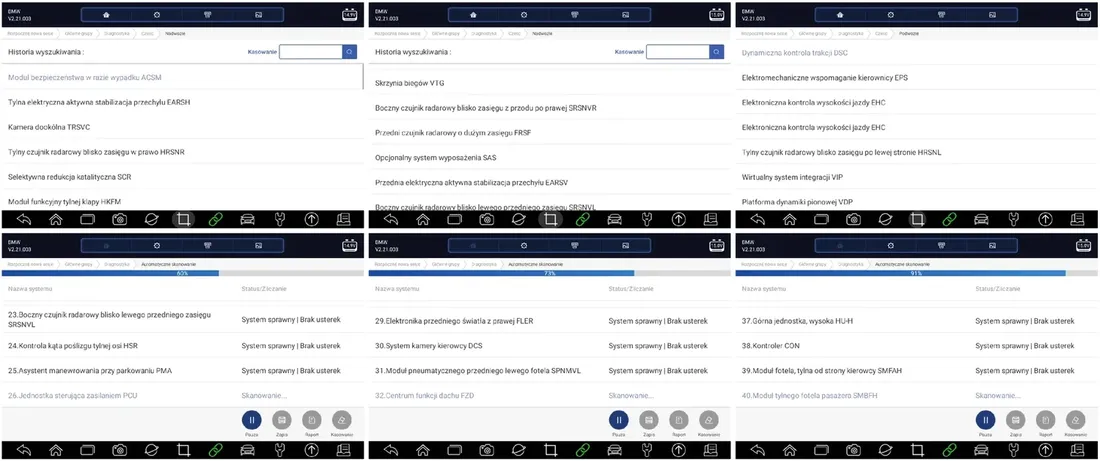Tap the grey Zapis save button in the 73% scan panel
Viewport: 1100px width, 461px height.
(649, 420)
